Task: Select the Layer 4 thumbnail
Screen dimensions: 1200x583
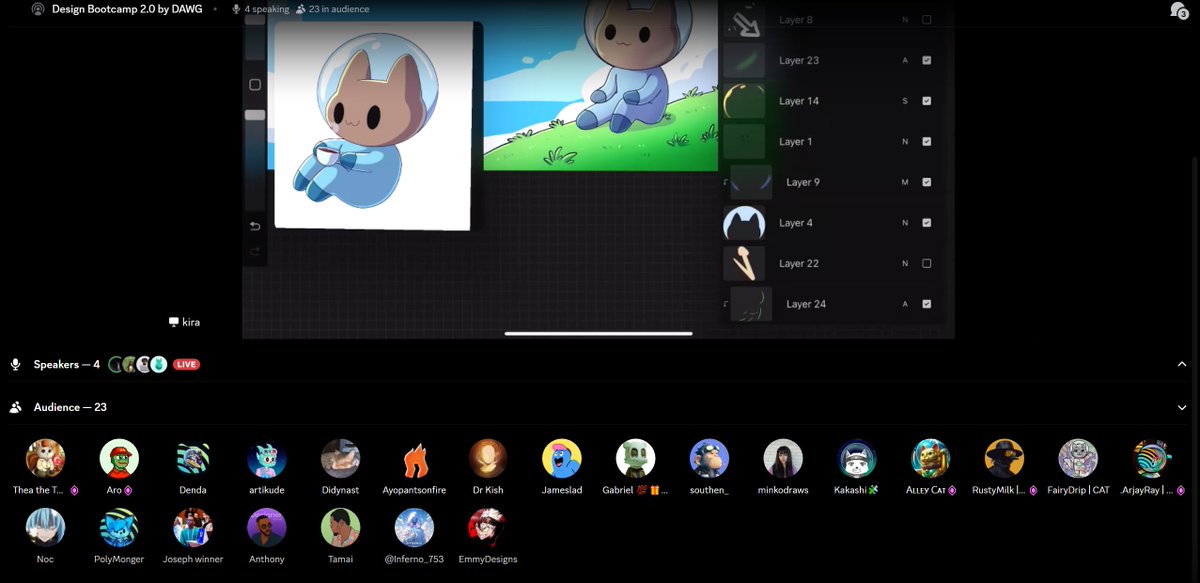Action: coord(744,223)
